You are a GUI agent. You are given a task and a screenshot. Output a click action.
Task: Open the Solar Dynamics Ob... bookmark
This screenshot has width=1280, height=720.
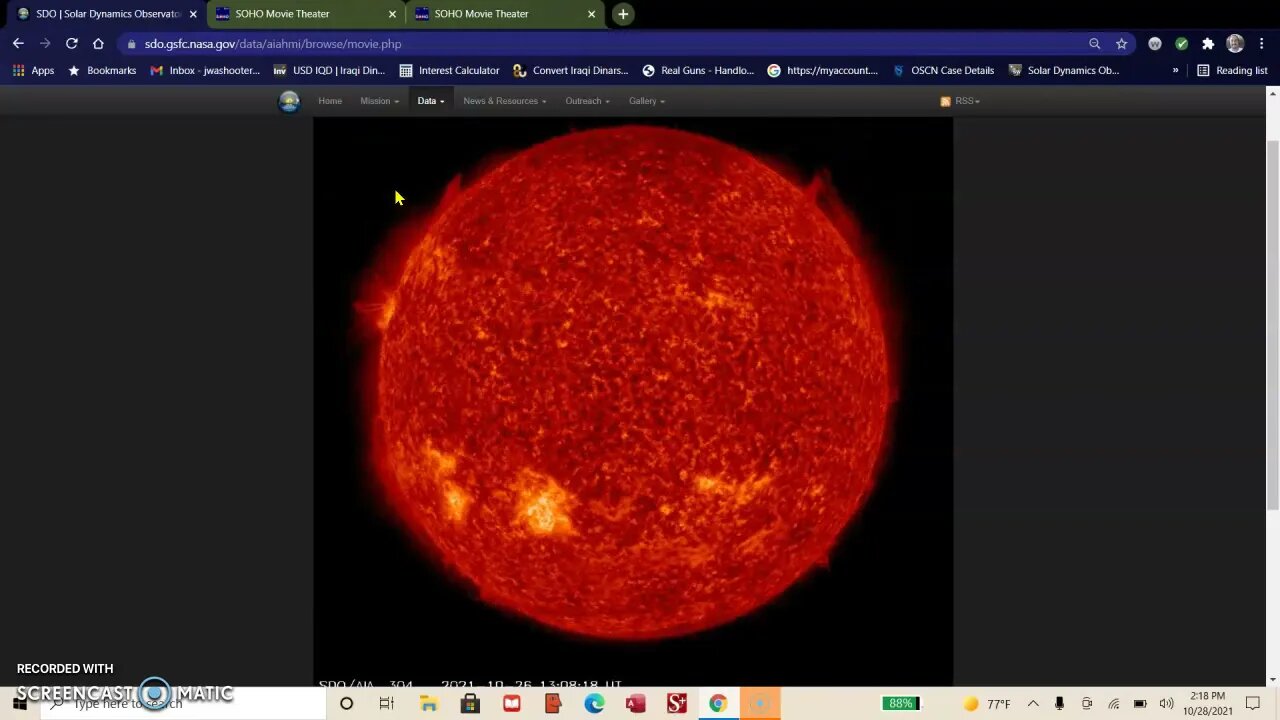(x=1064, y=71)
